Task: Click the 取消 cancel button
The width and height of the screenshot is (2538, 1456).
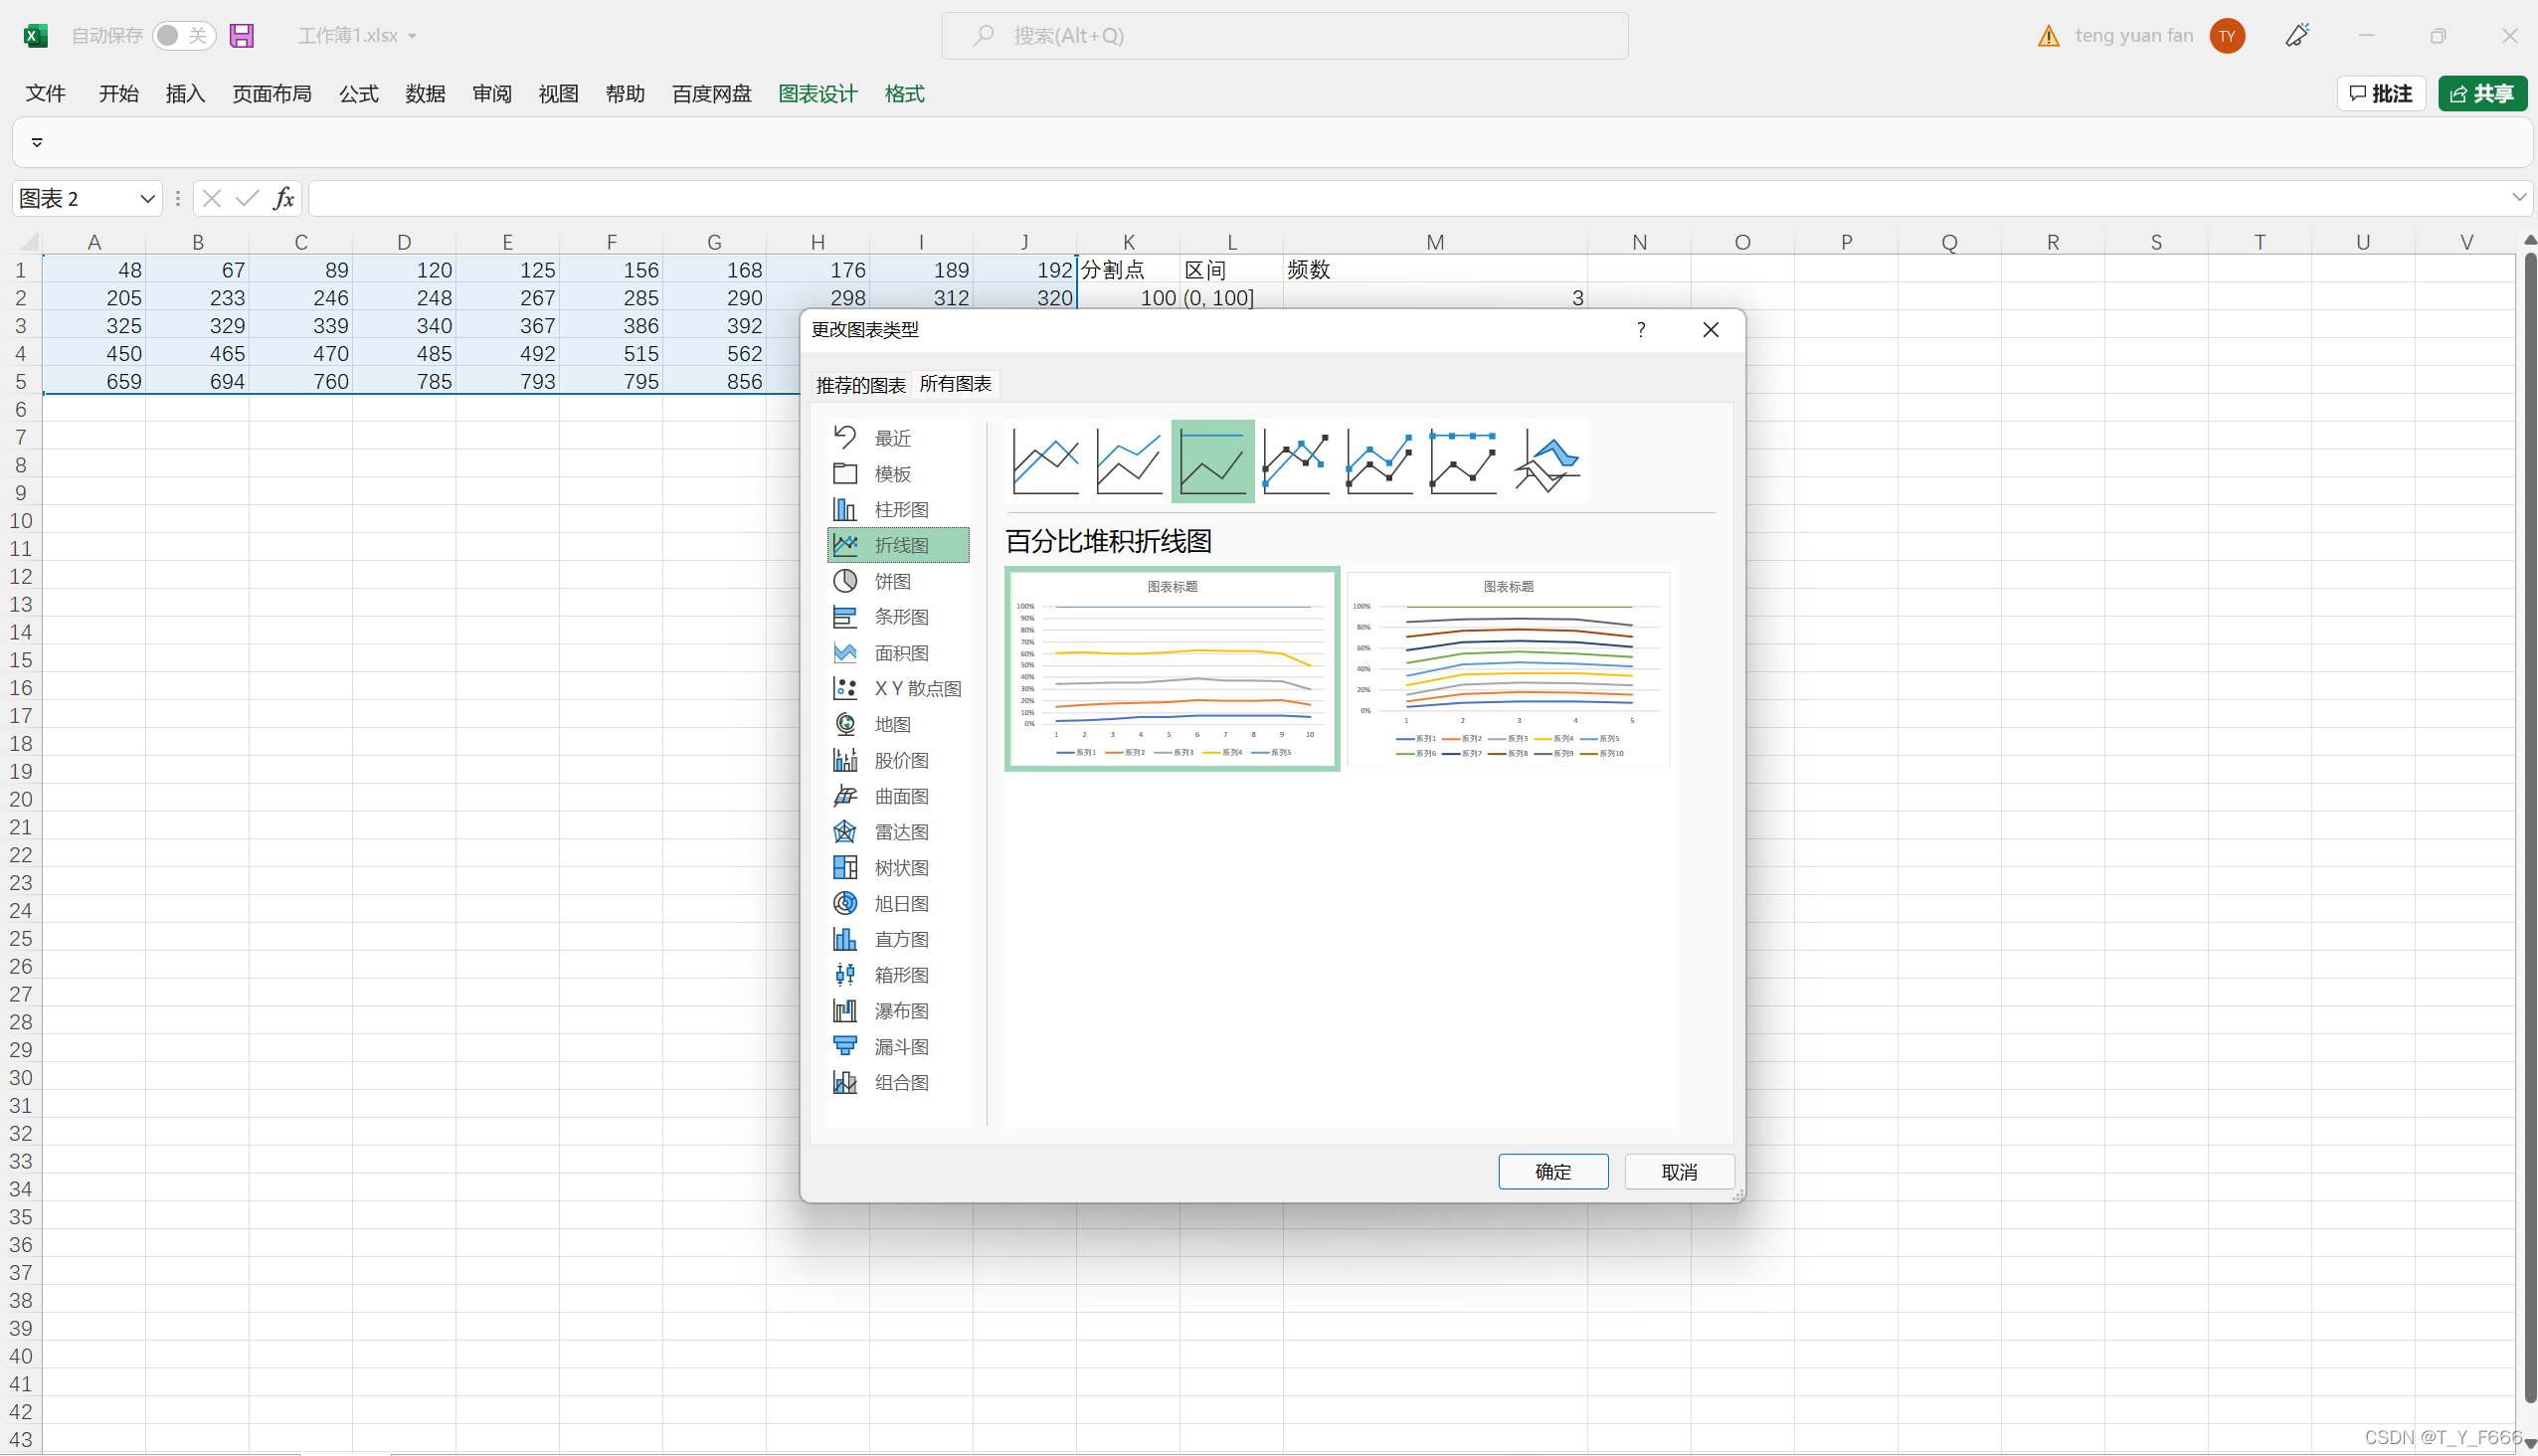Action: point(1679,1172)
